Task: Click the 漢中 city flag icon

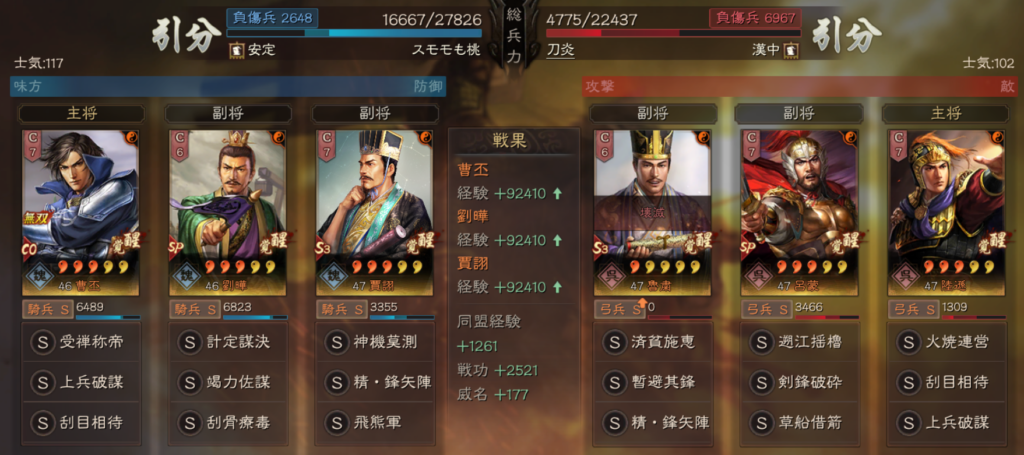Action: [792, 50]
